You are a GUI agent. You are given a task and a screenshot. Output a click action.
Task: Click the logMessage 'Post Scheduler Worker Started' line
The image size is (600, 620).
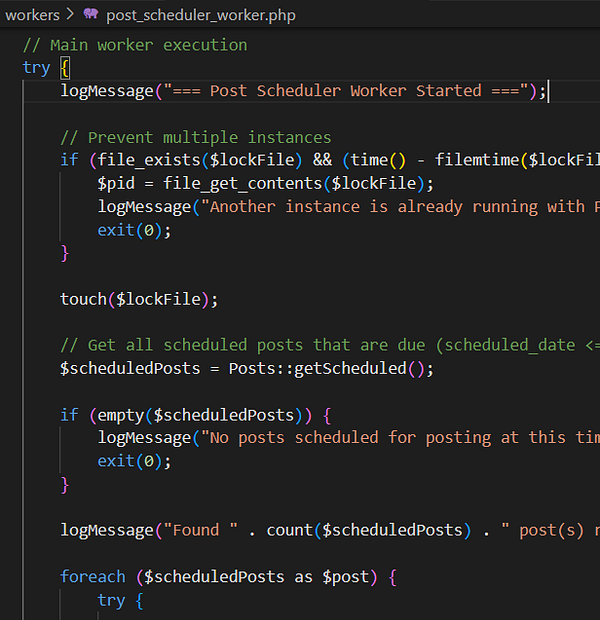(303, 91)
